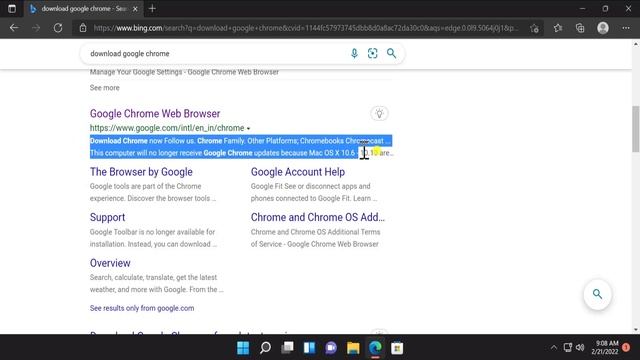The width and height of the screenshot is (640, 360).
Task: Open Widgets on the taskbar
Action: coord(309,348)
